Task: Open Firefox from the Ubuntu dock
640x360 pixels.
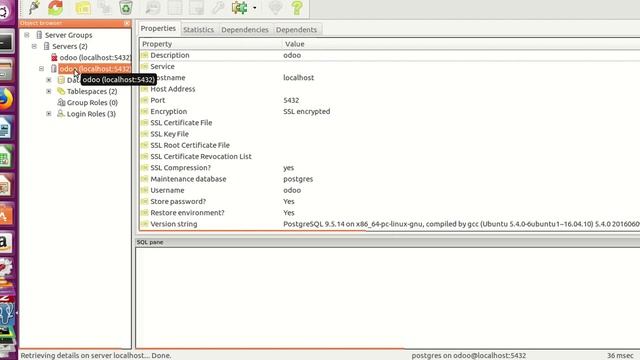Action: tap(6, 99)
